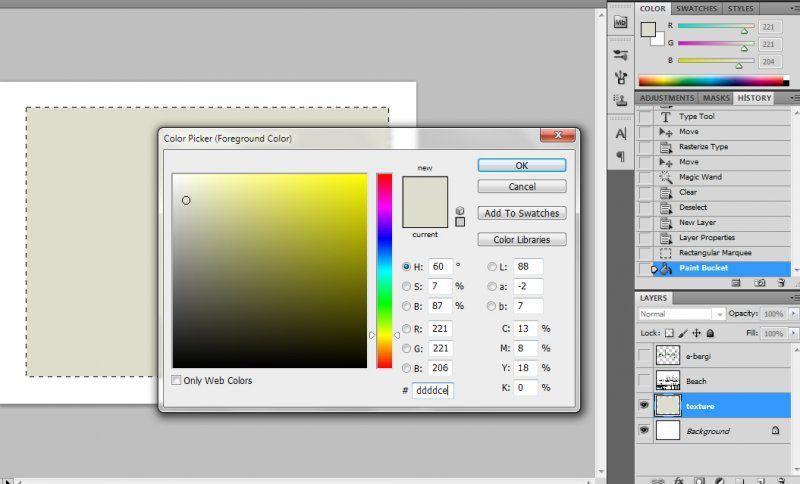The height and width of the screenshot is (484, 800).
Task: Select the S saturation radio button
Action: [x=406, y=286]
